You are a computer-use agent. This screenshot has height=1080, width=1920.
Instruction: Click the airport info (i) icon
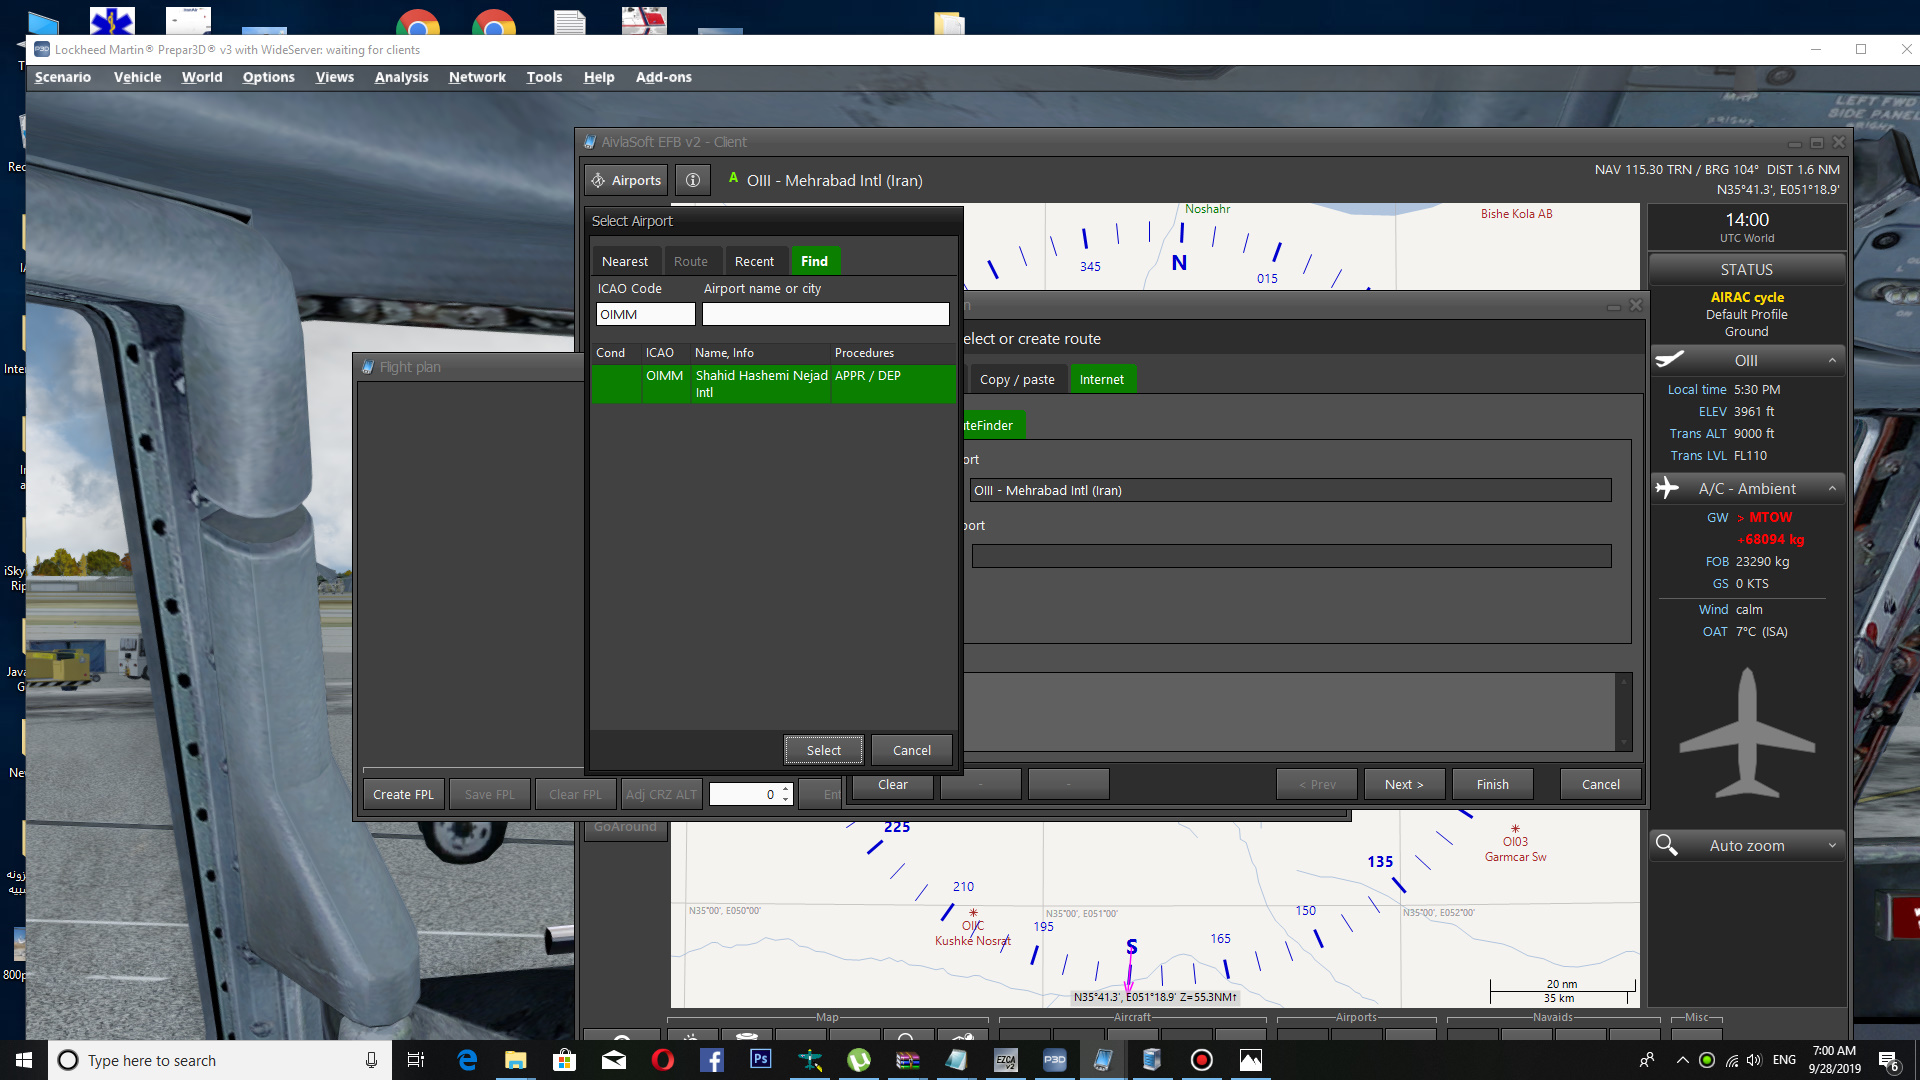(x=692, y=180)
